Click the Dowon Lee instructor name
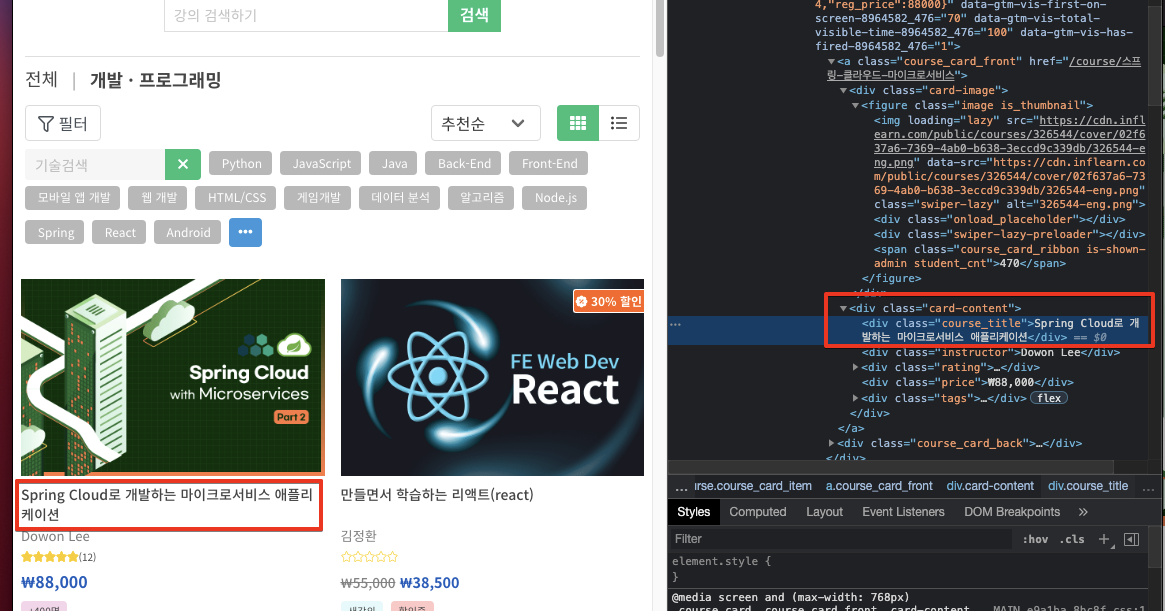 pos(55,537)
